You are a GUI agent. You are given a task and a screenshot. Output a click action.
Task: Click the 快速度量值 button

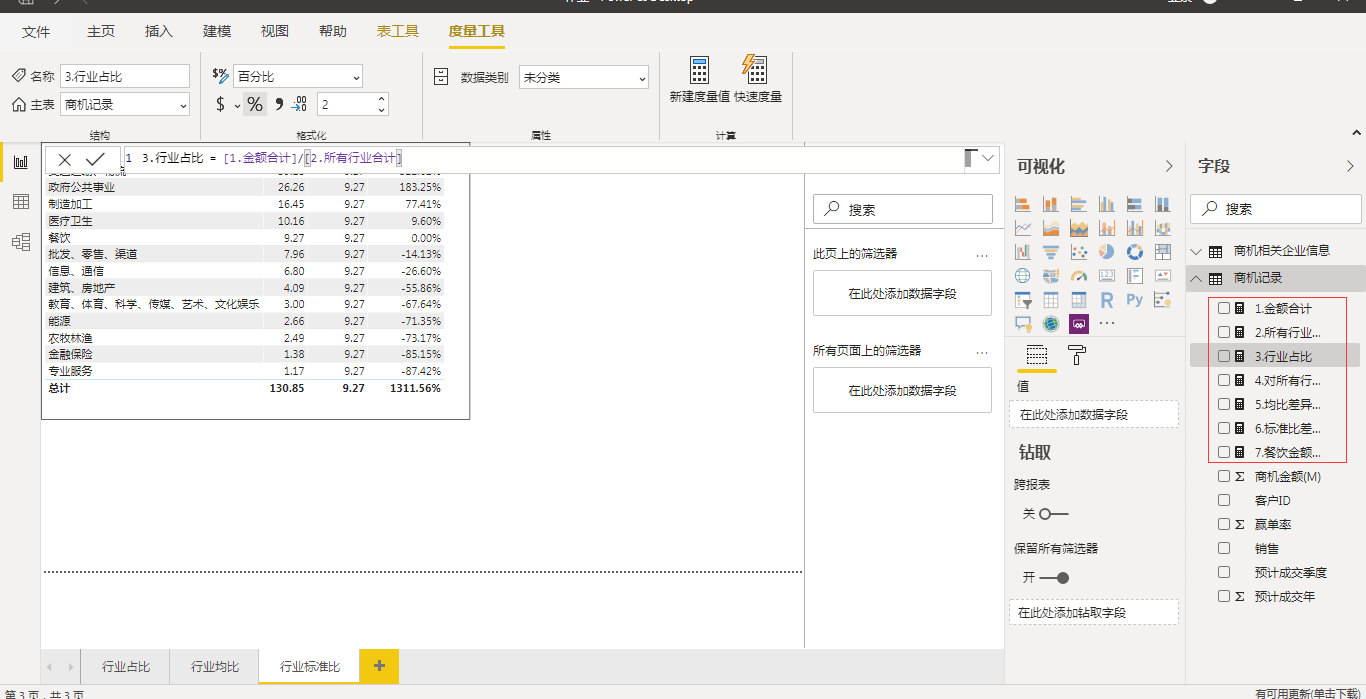click(758, 80)
